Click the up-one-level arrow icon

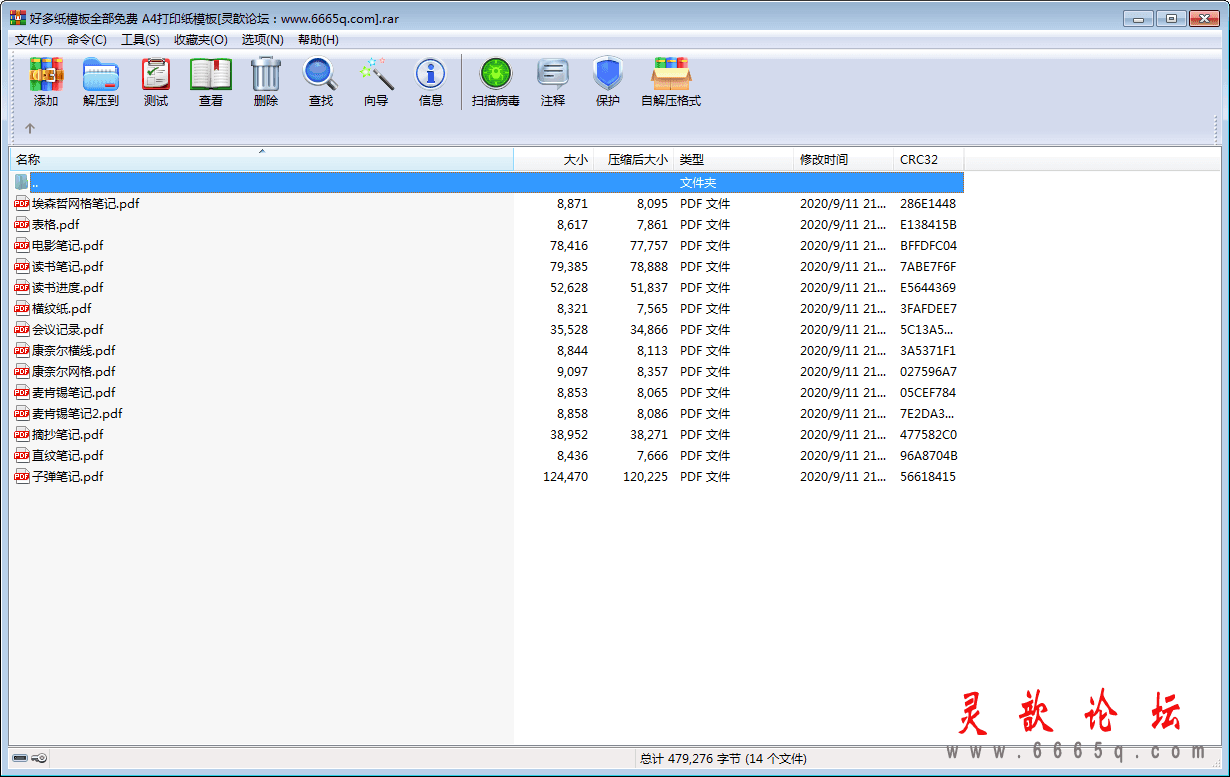[x=30, y=128]
